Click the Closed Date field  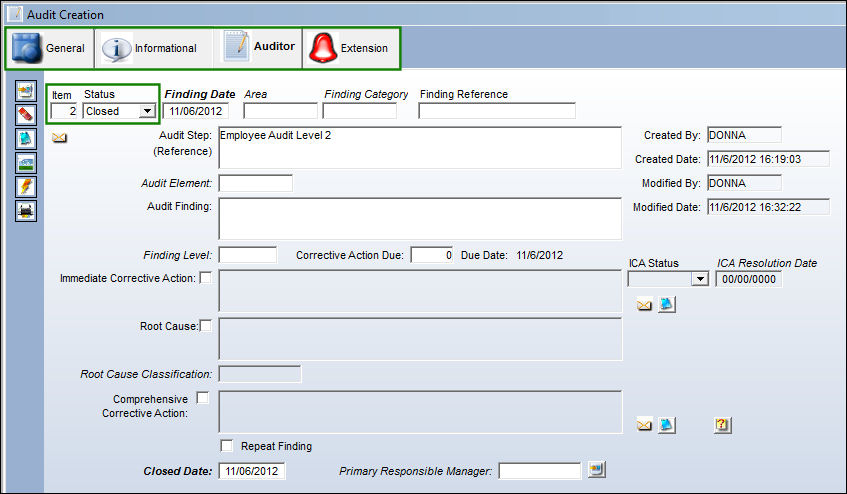click(x=252, y=471)
